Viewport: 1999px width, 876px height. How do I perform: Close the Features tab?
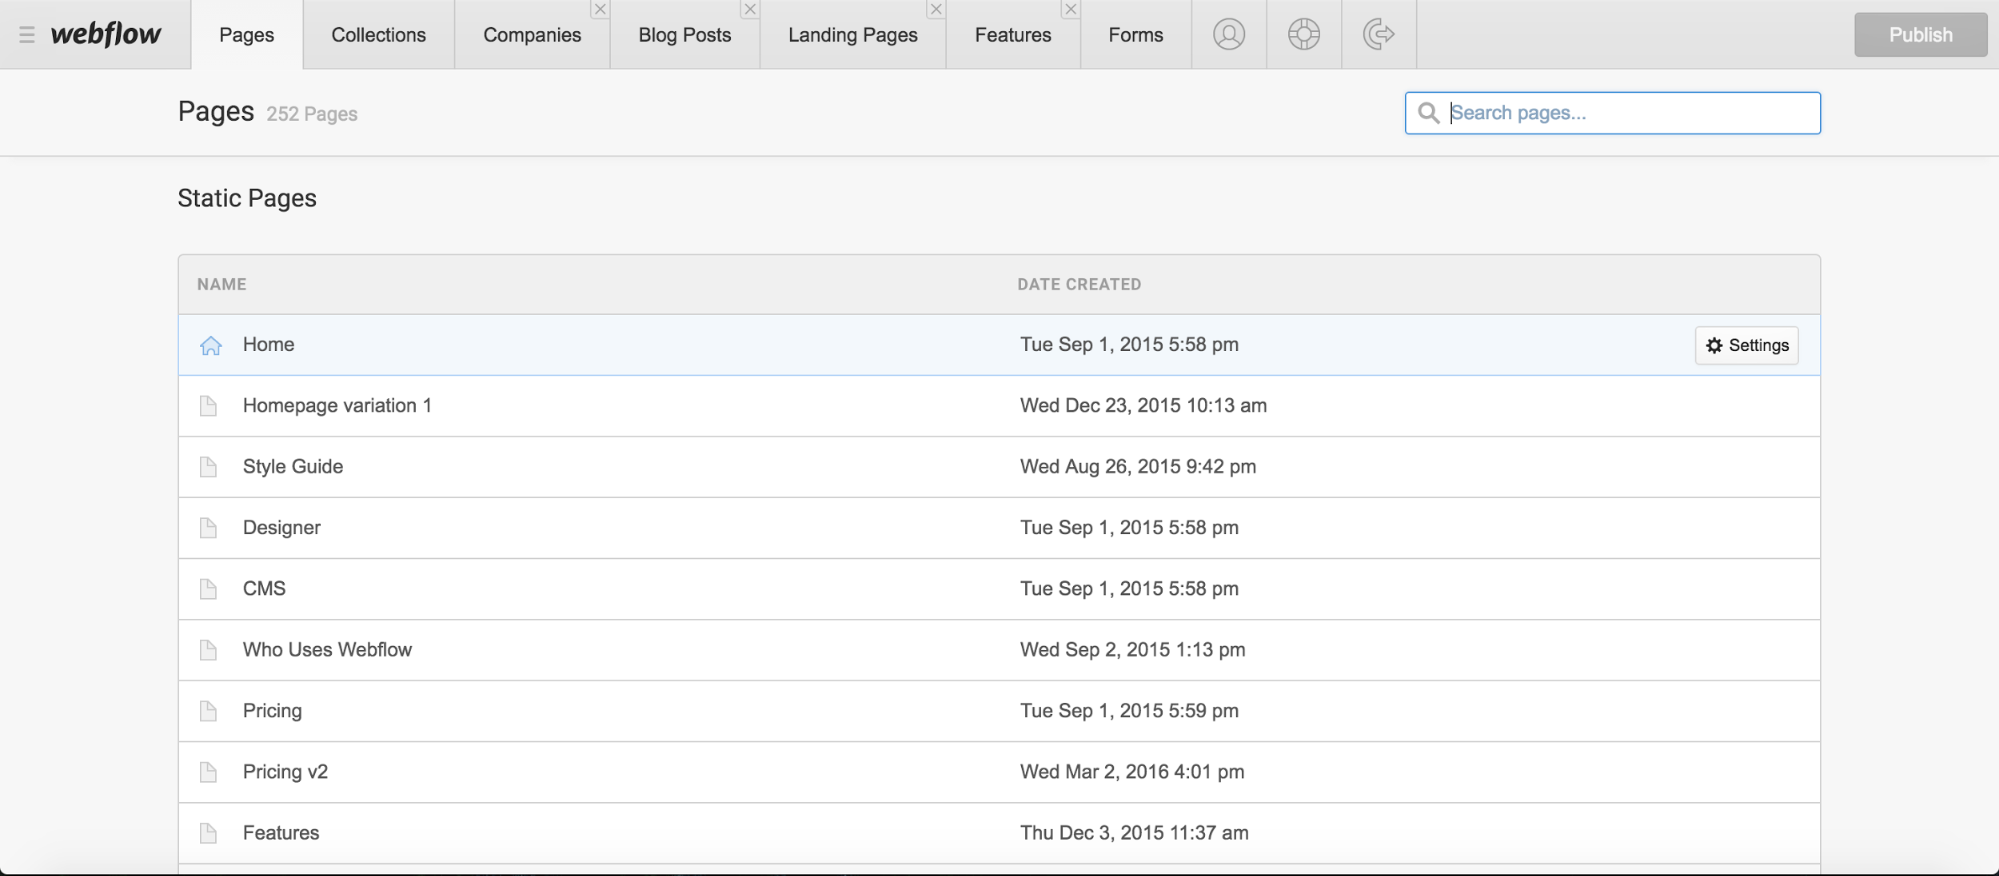pos(1071,10)
